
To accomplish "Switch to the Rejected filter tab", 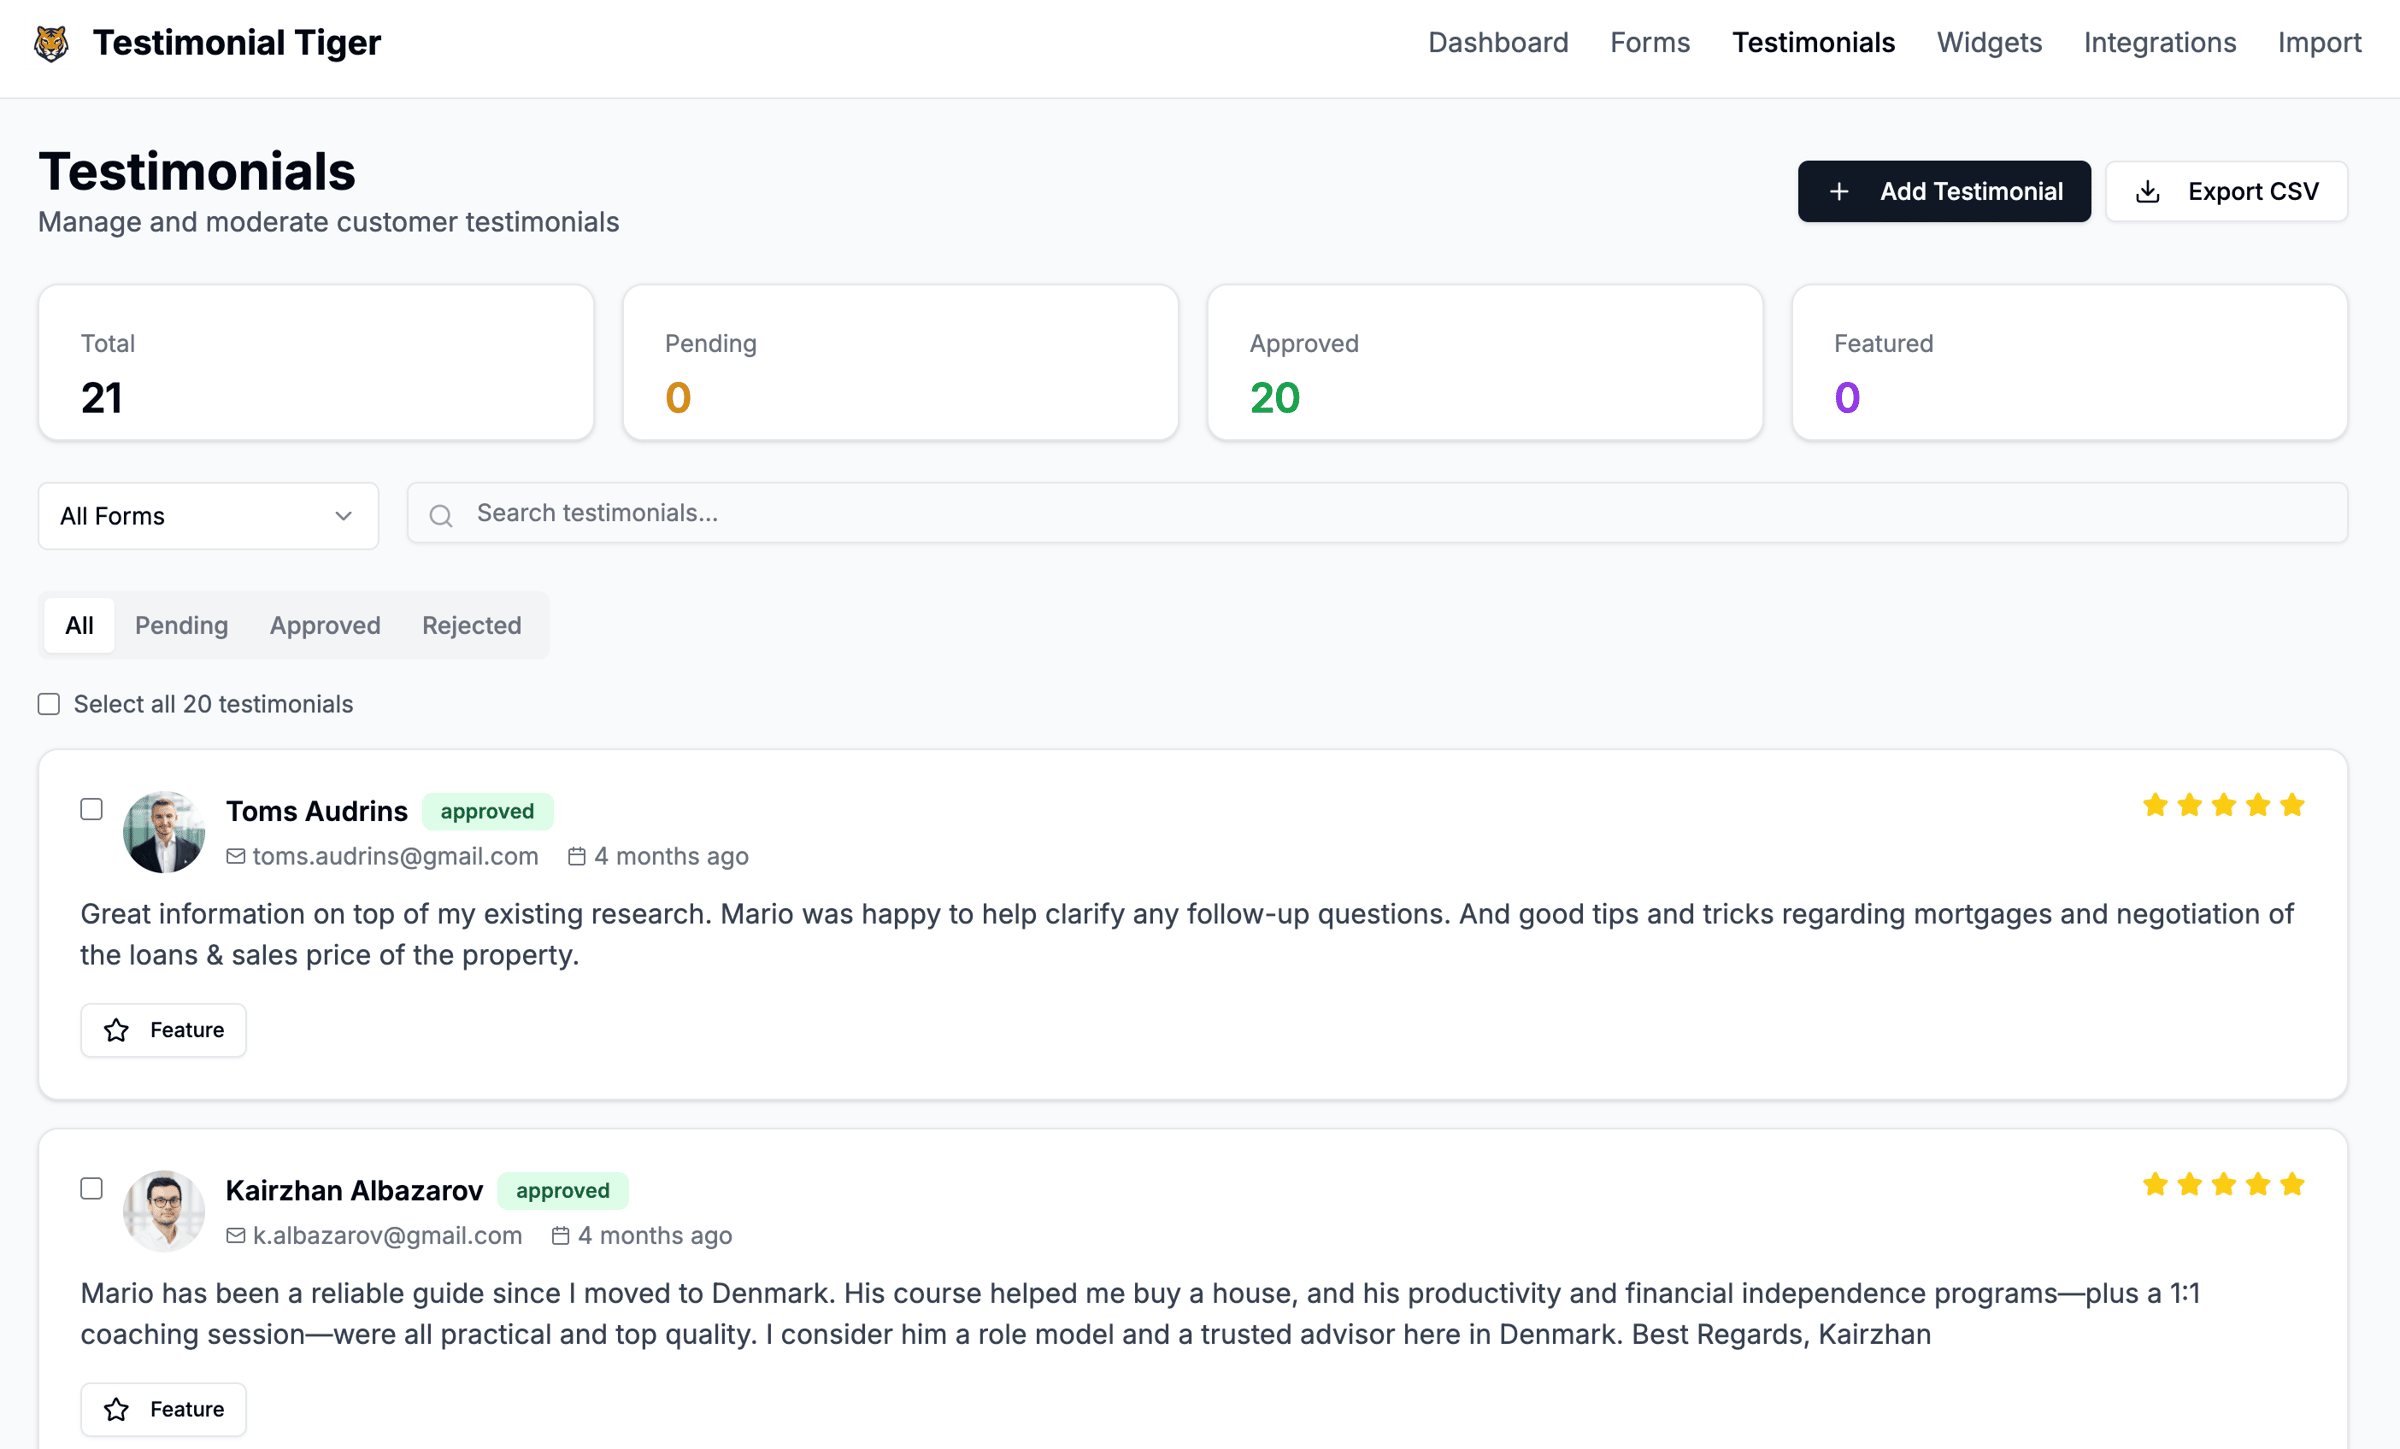I will tap(471, 625).
